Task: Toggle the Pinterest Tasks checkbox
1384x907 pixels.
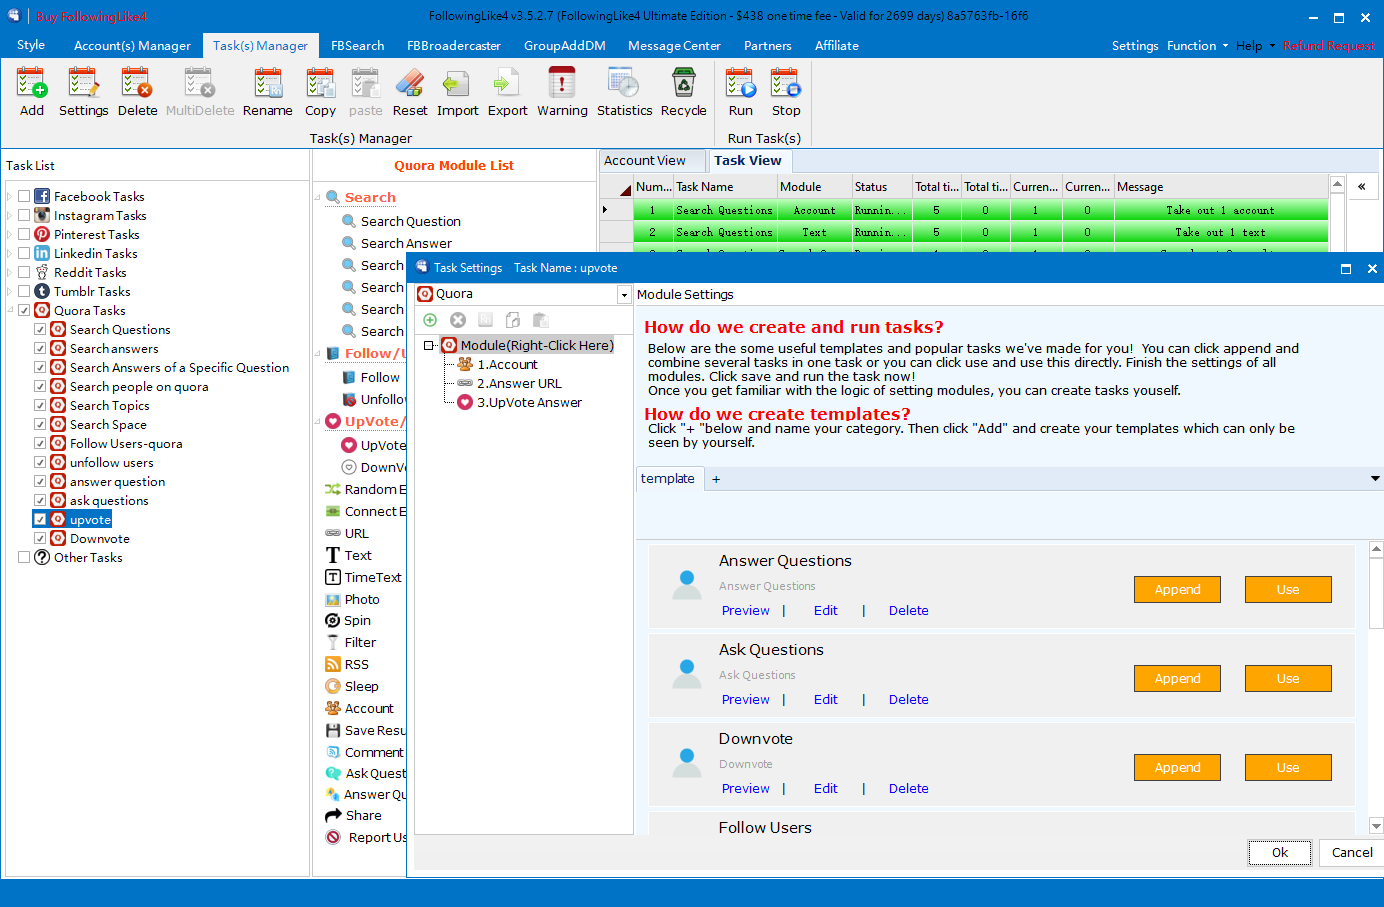Action: [24, 235]
